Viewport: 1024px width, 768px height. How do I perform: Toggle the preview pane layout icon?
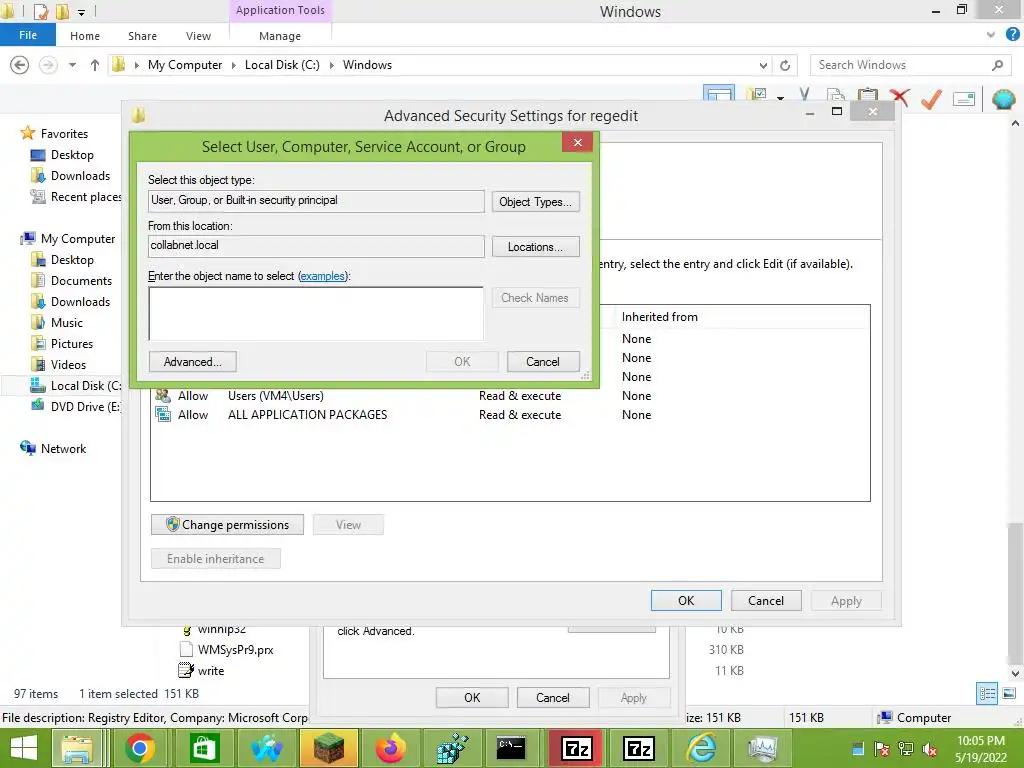click(718, 93)
